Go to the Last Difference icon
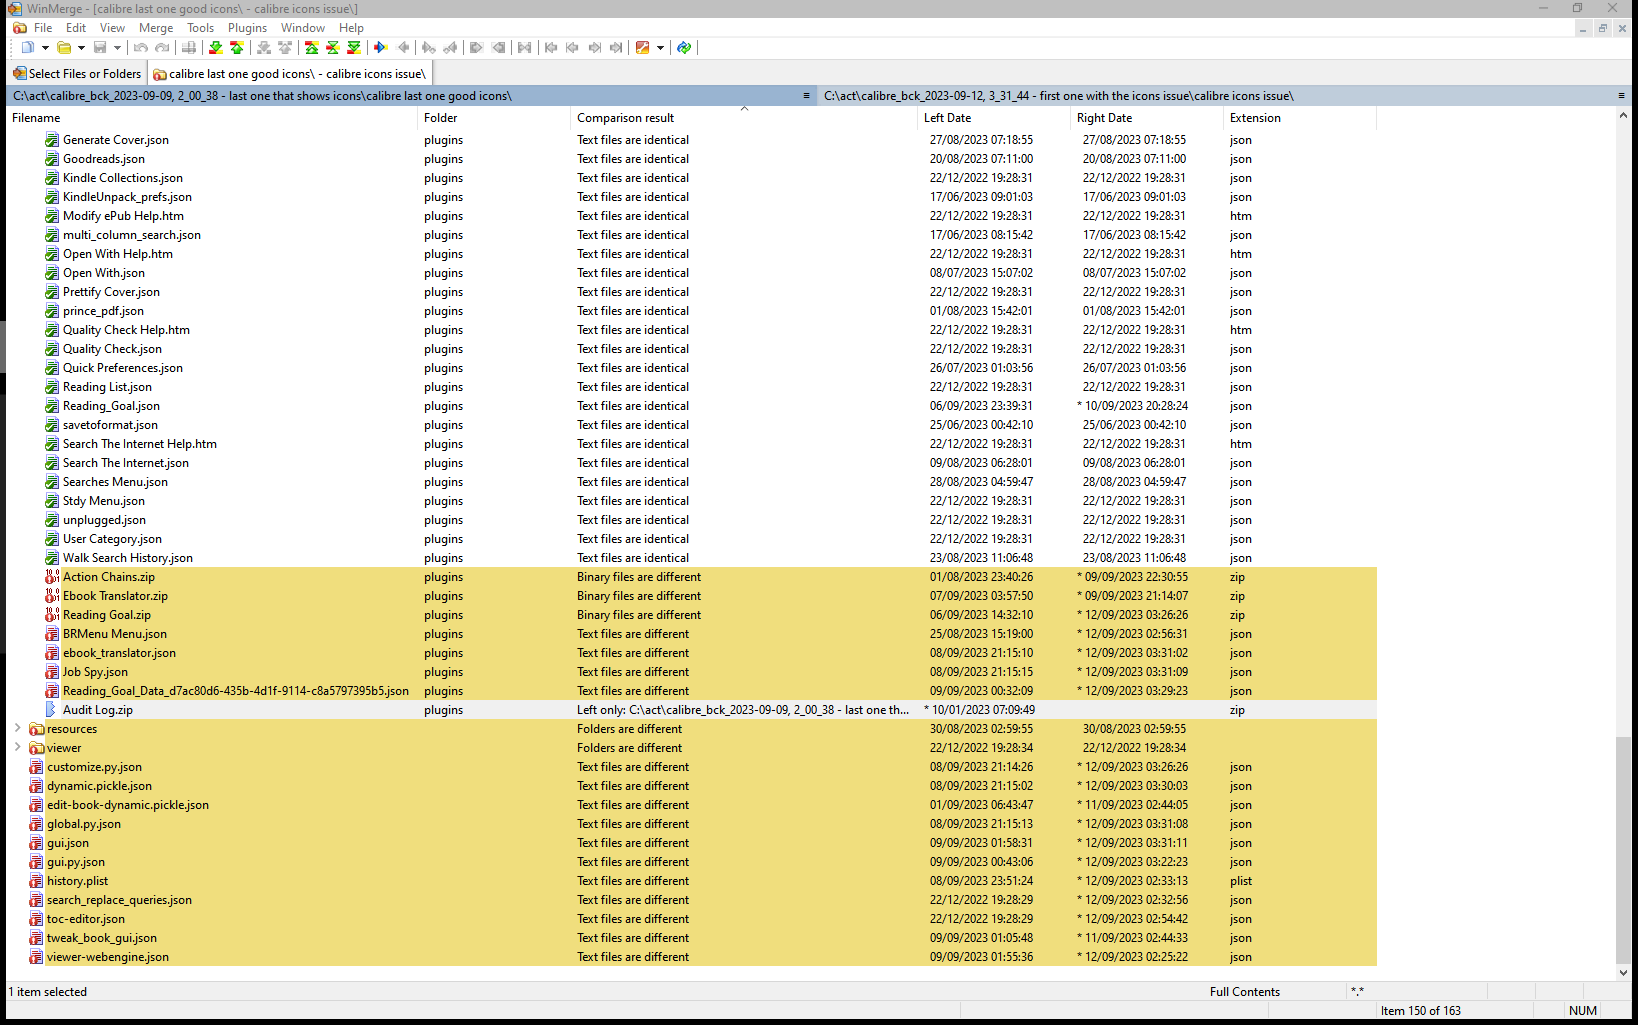Screen dimensions: 1638x1025 (x=354, y=48)
